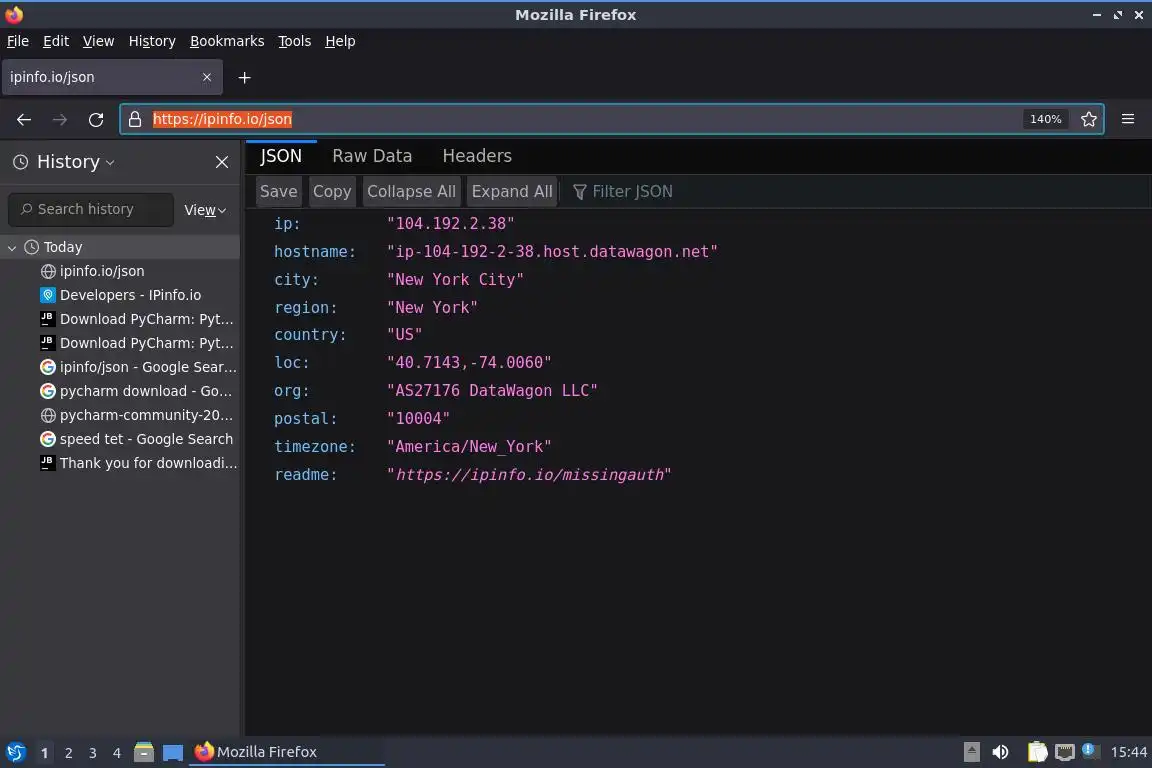Click the Save JSON button
The height and width of the screenshot is (768, 1152).
[278, 192]
